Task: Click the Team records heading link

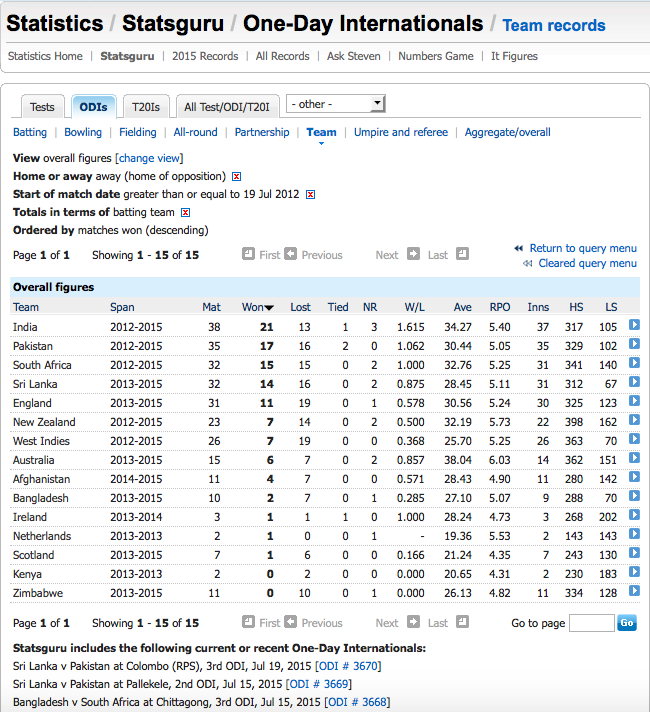Action: (x=554, y=25)
